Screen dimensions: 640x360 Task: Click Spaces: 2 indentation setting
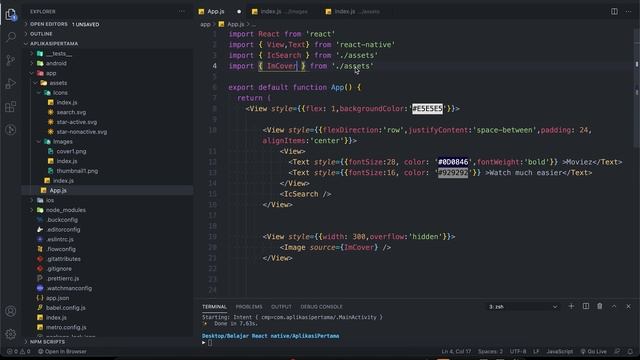[490, 351]
